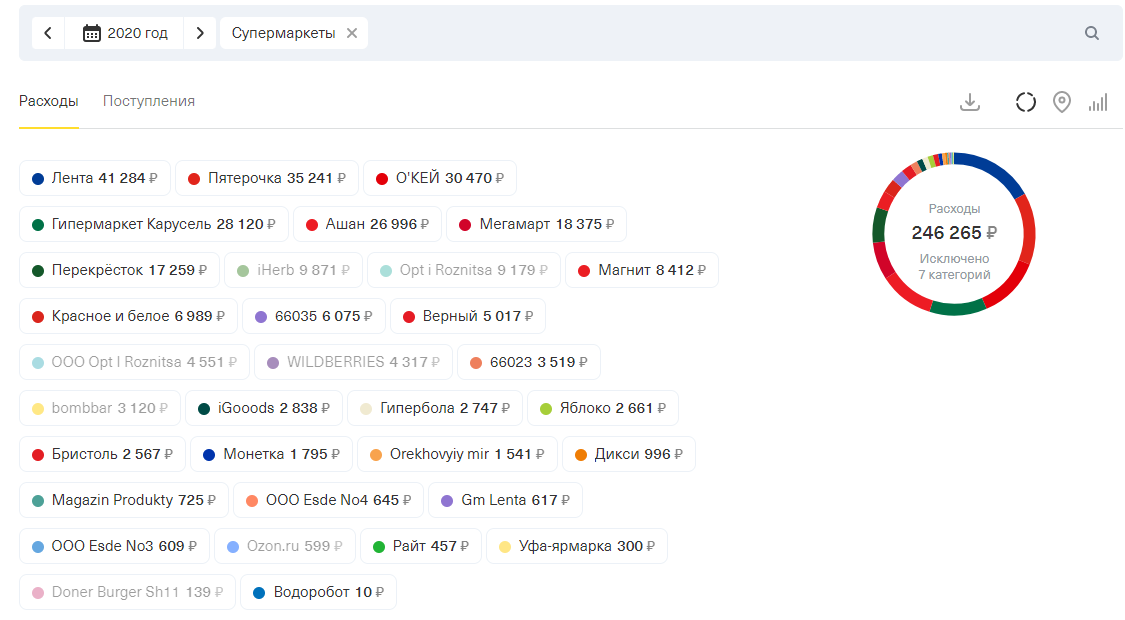Pick the Ozon.ru 599 ₽ chip
The width and height of the screenshot is (1125, 620).
285,545
